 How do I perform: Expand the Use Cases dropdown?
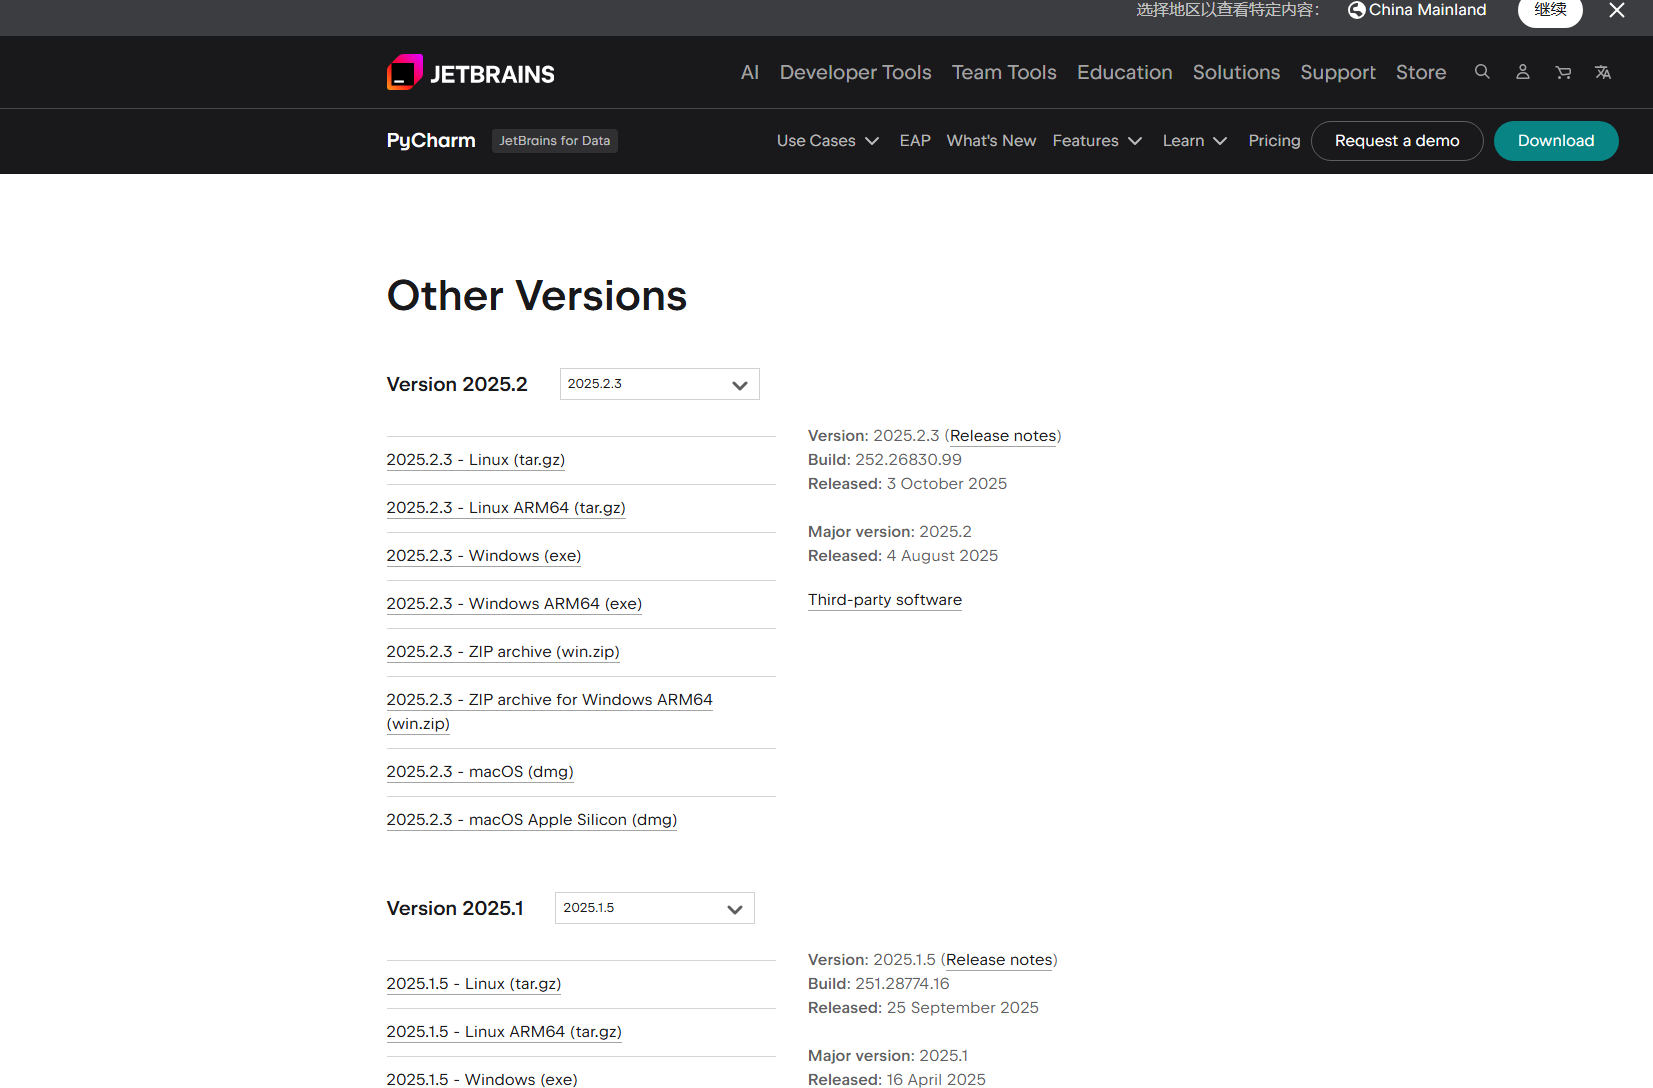[x=828, y=141]
